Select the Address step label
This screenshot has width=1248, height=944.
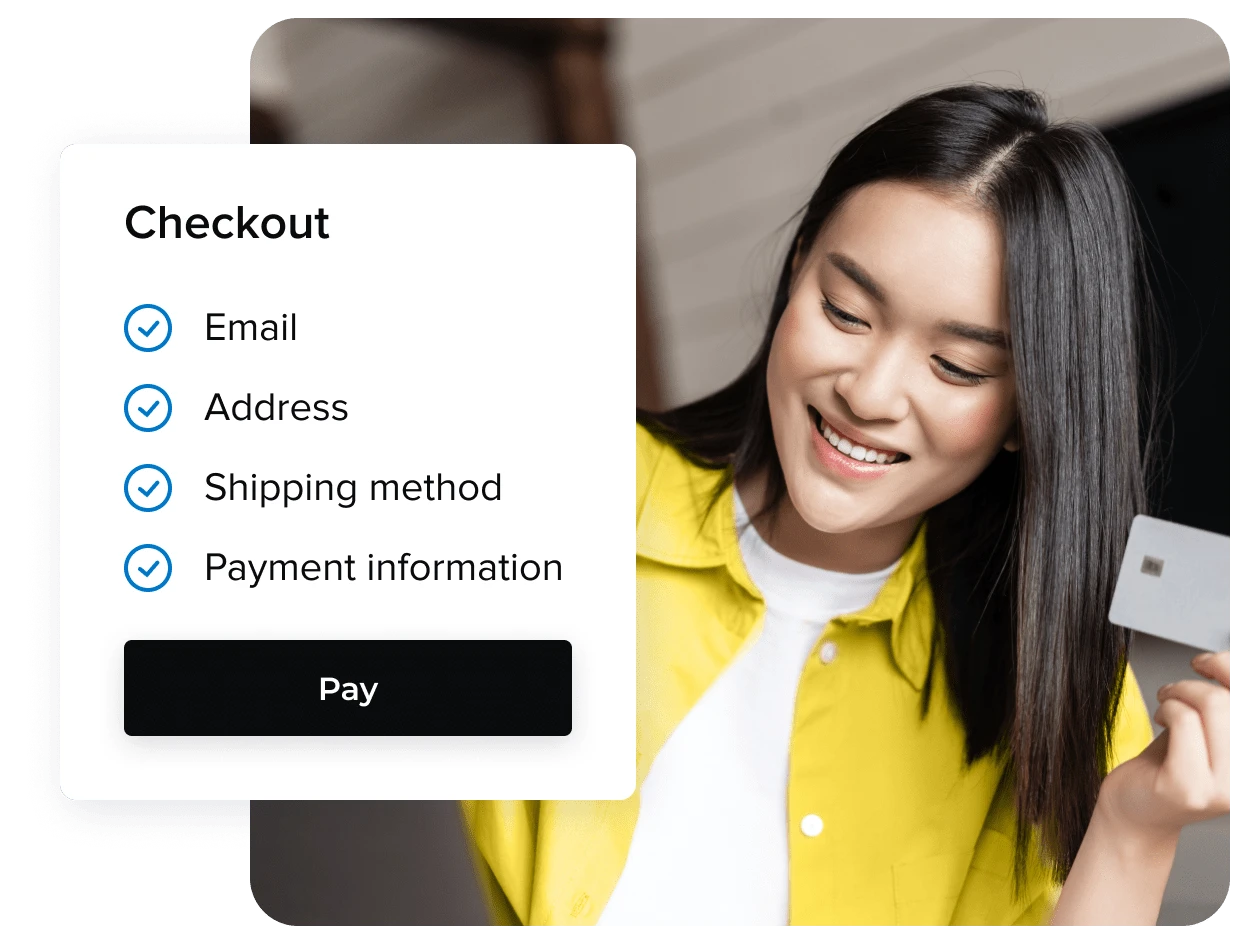(x=277, y=408)
